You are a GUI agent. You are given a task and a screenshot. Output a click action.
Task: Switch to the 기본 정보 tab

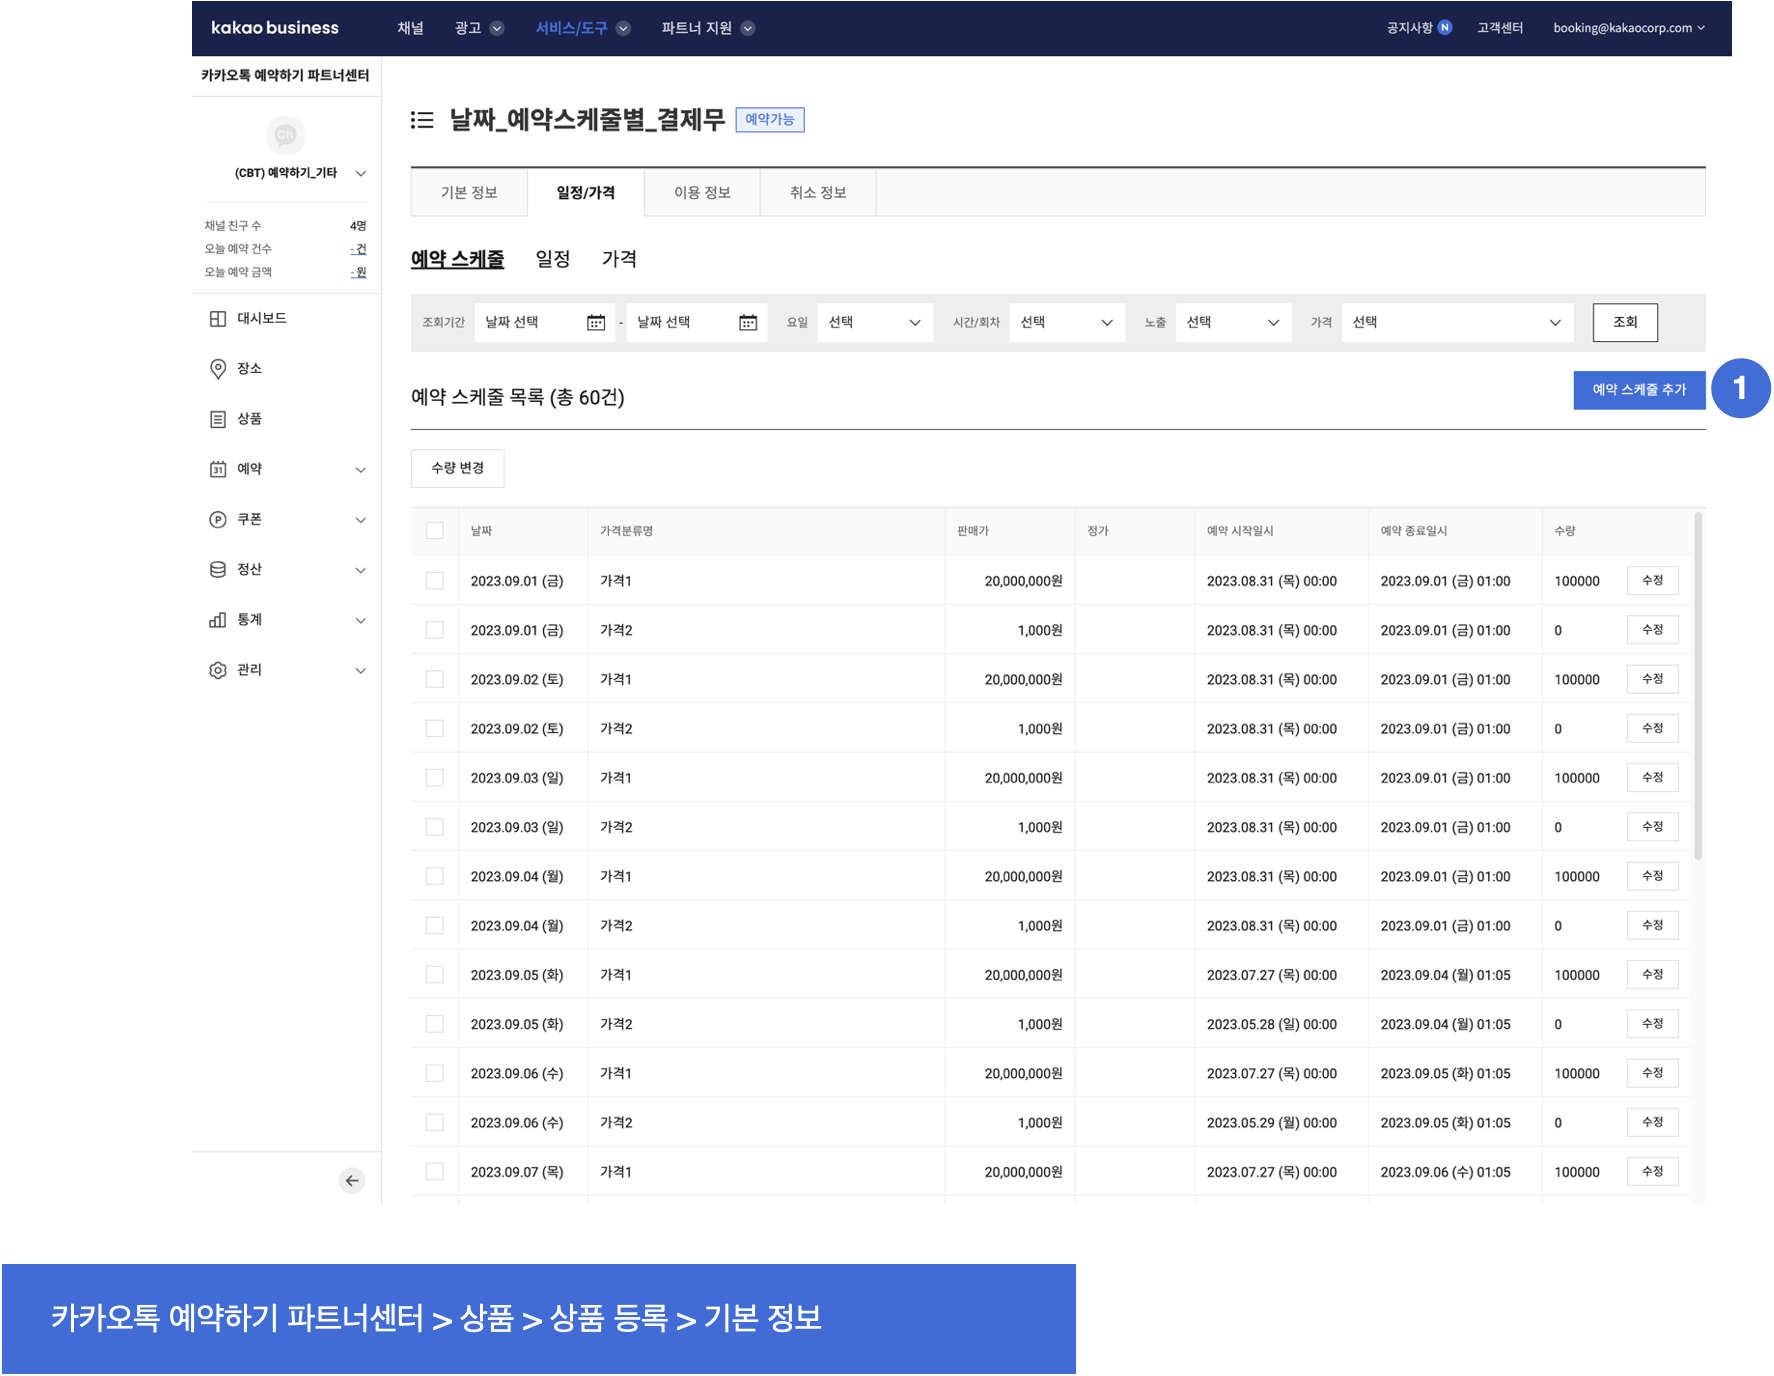tap(469, 193)
